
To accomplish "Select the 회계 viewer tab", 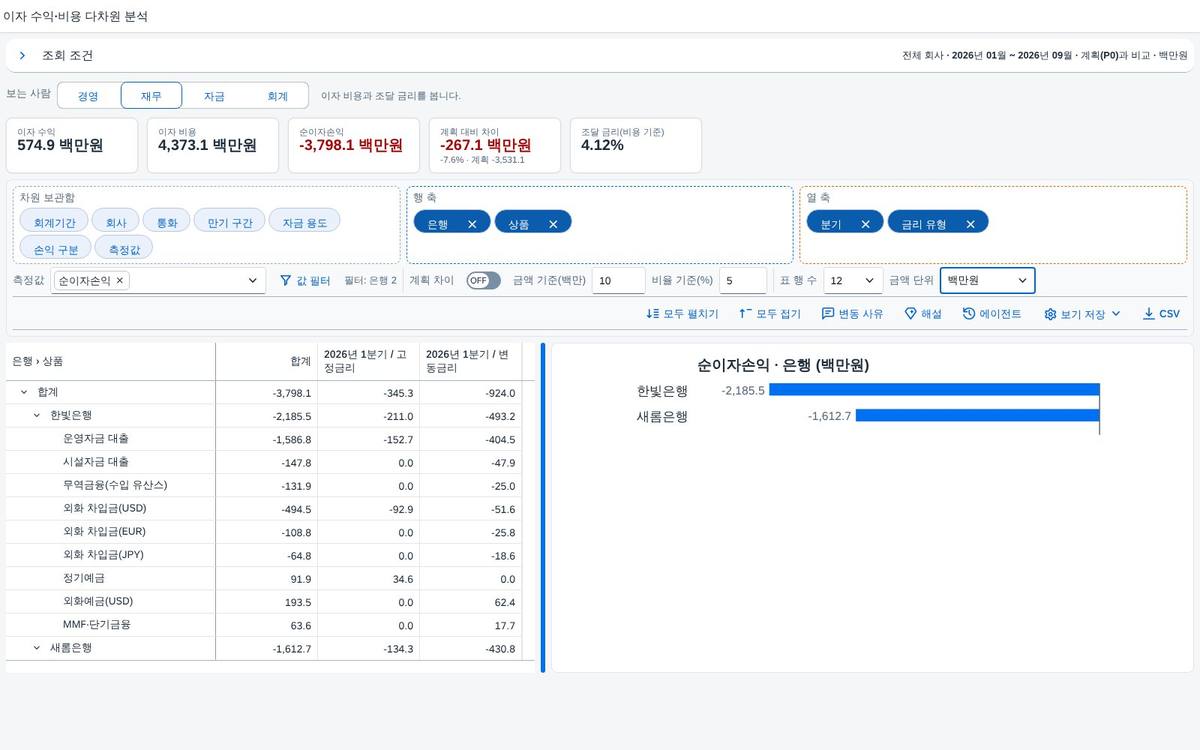I will pos(277,96).
